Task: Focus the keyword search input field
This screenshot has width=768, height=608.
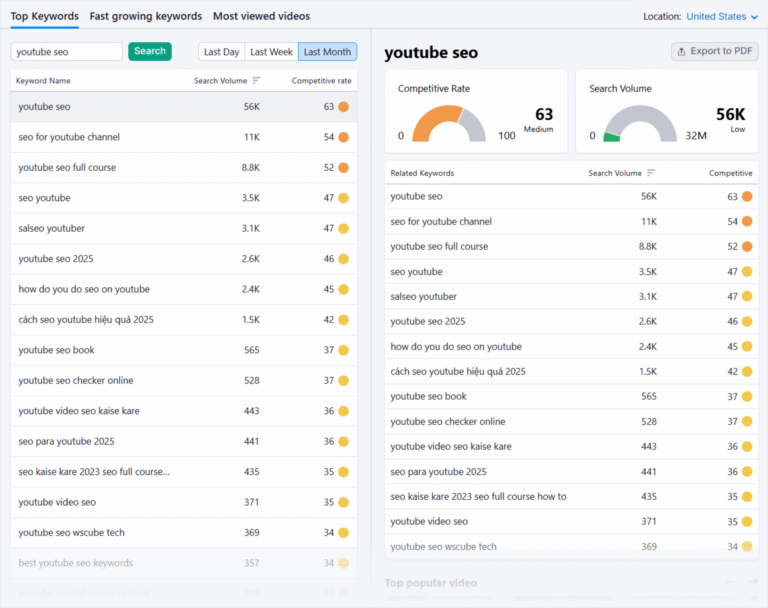Action: coord(66,51)
